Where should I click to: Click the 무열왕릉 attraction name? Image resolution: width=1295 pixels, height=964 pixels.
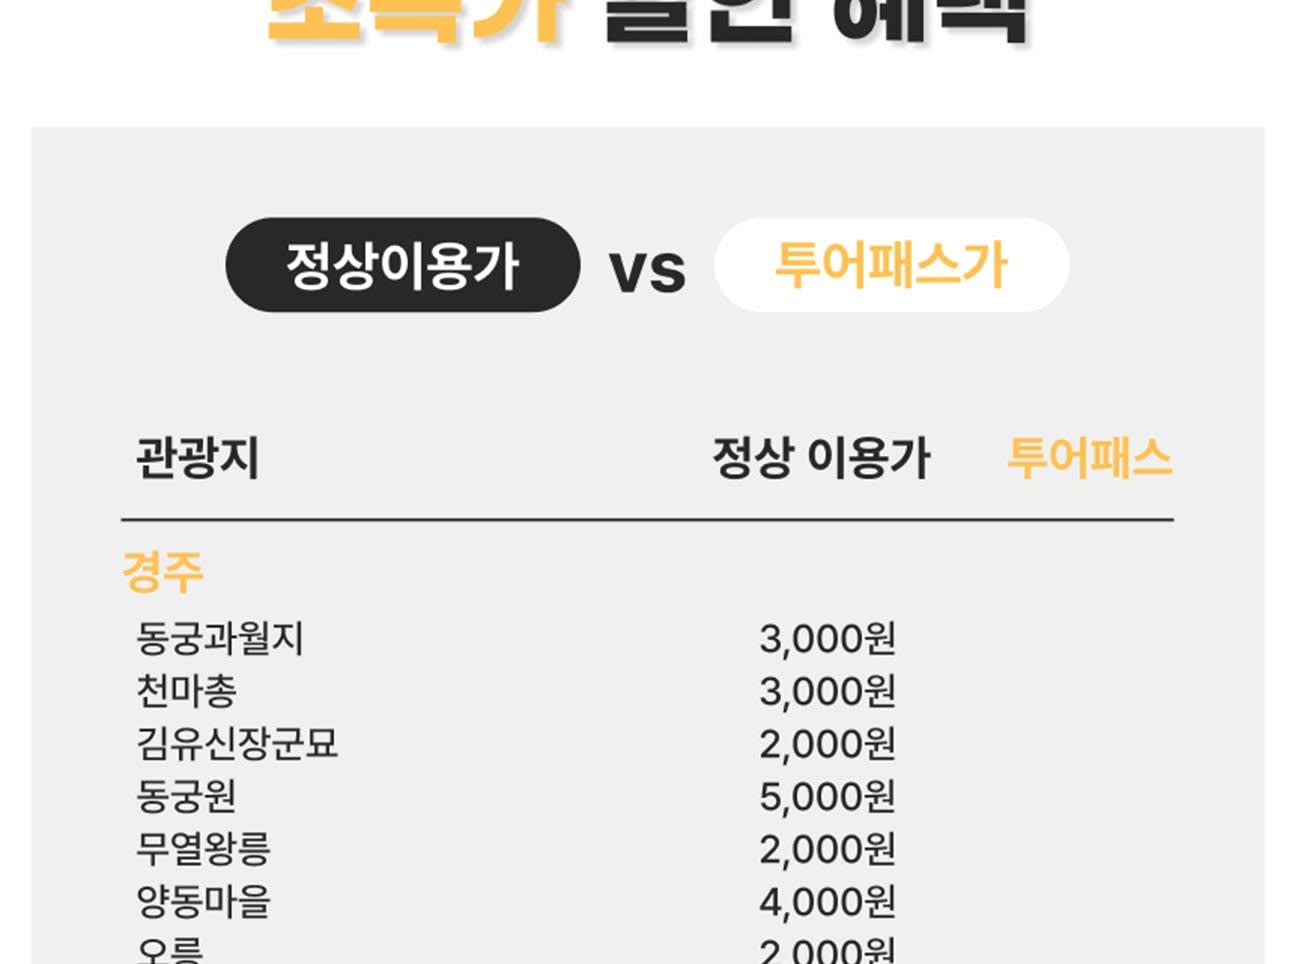tap(203, 850)
